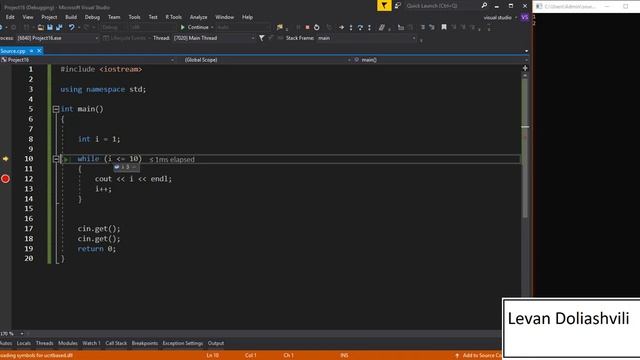Toggle the red breakpoint on line 12
Image resolution: width=640 pixels, height=360 pixels.
coord(5,179)
